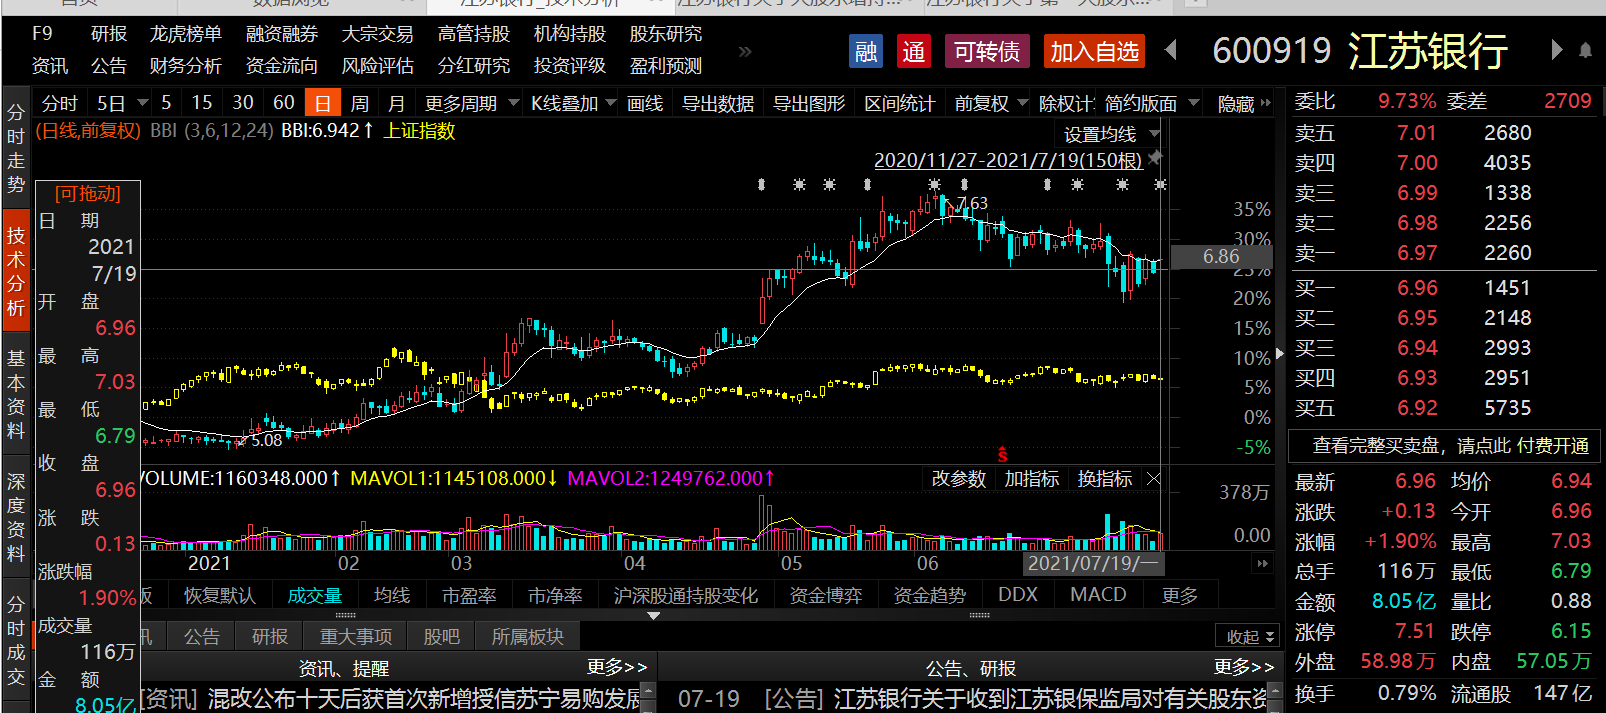The height and width of the screenshot is (713, 1606).
Task: Select 成交量 volume indicator
Action: tap(314, 595)
